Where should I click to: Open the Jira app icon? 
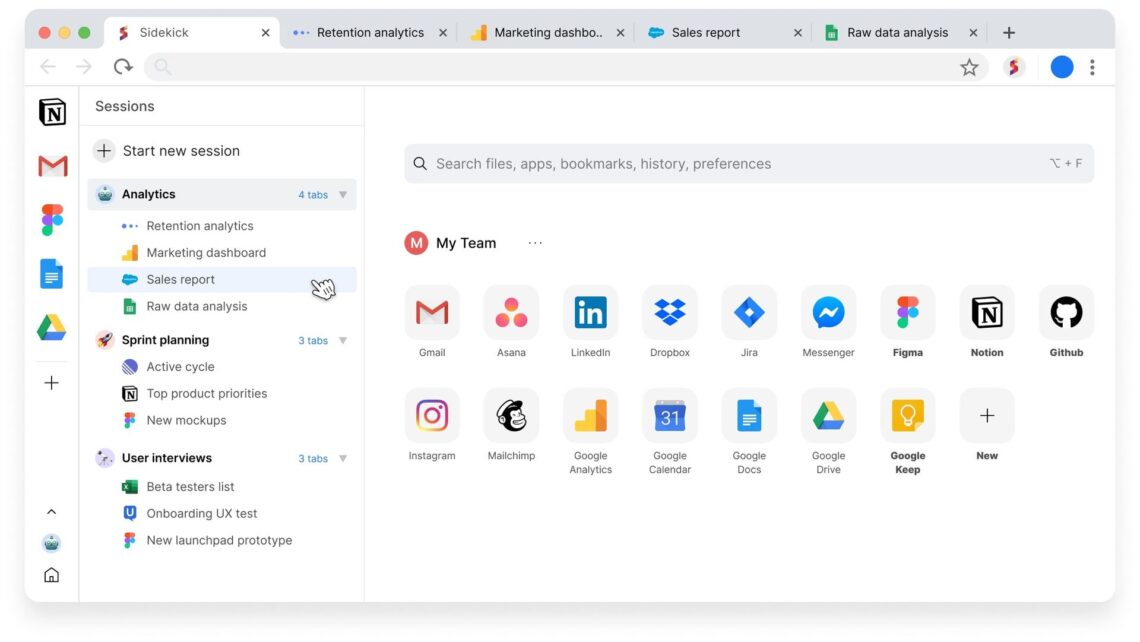(x=748, y=312)
